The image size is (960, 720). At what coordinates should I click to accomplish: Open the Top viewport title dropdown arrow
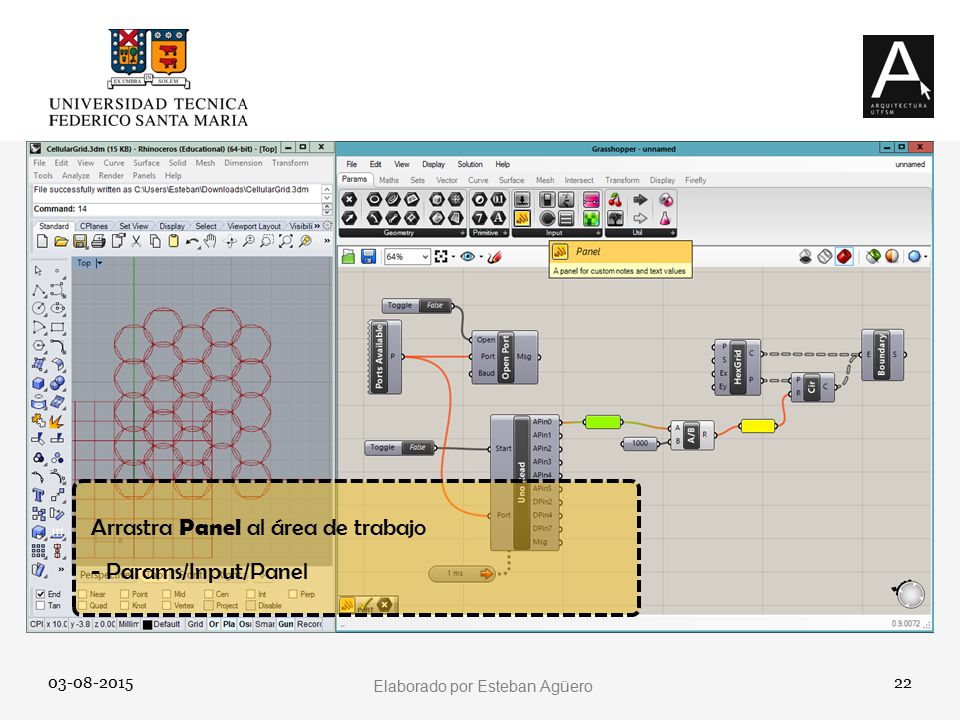[99, 263]
